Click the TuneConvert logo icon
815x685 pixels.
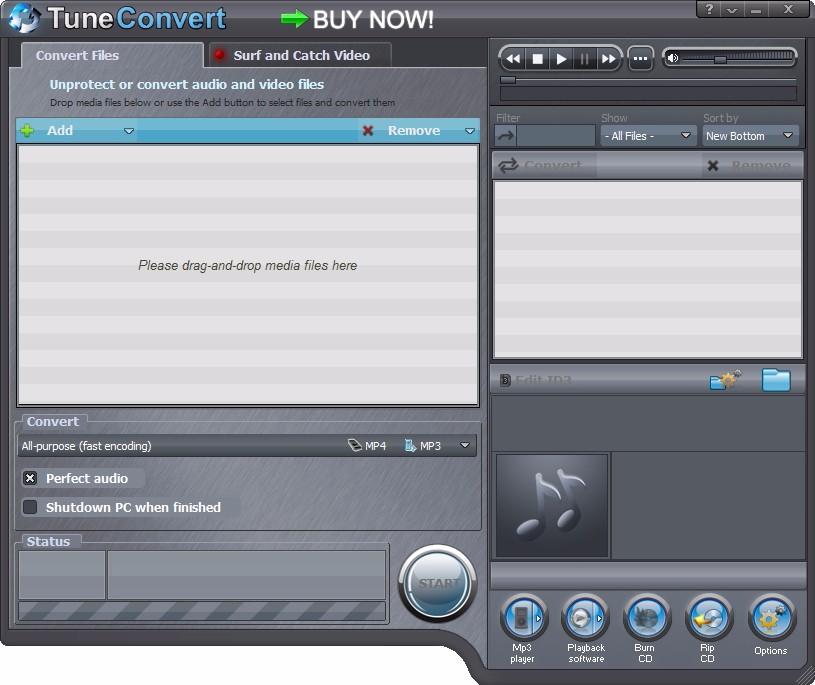click(x=24, y=18)
